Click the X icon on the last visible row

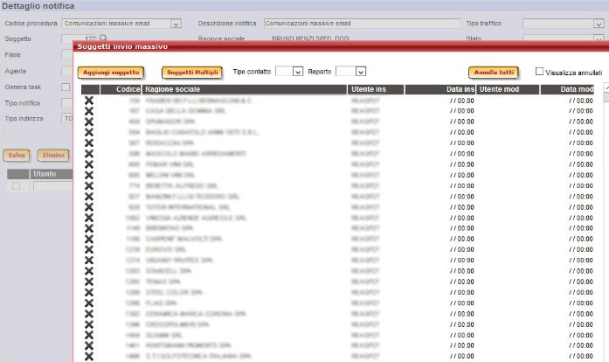tap(89, 356)
